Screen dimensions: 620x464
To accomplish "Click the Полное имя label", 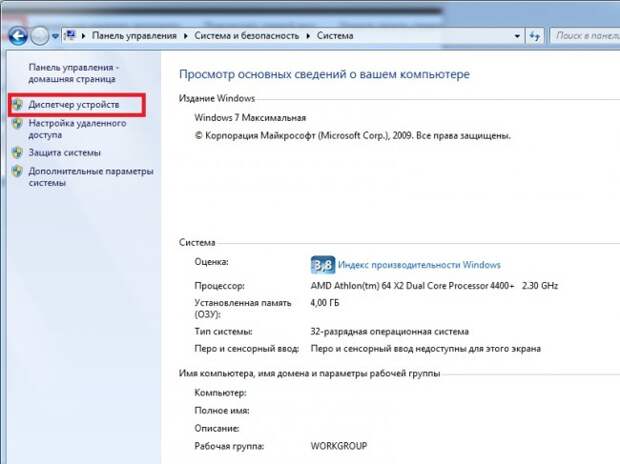I will point(222,411).
